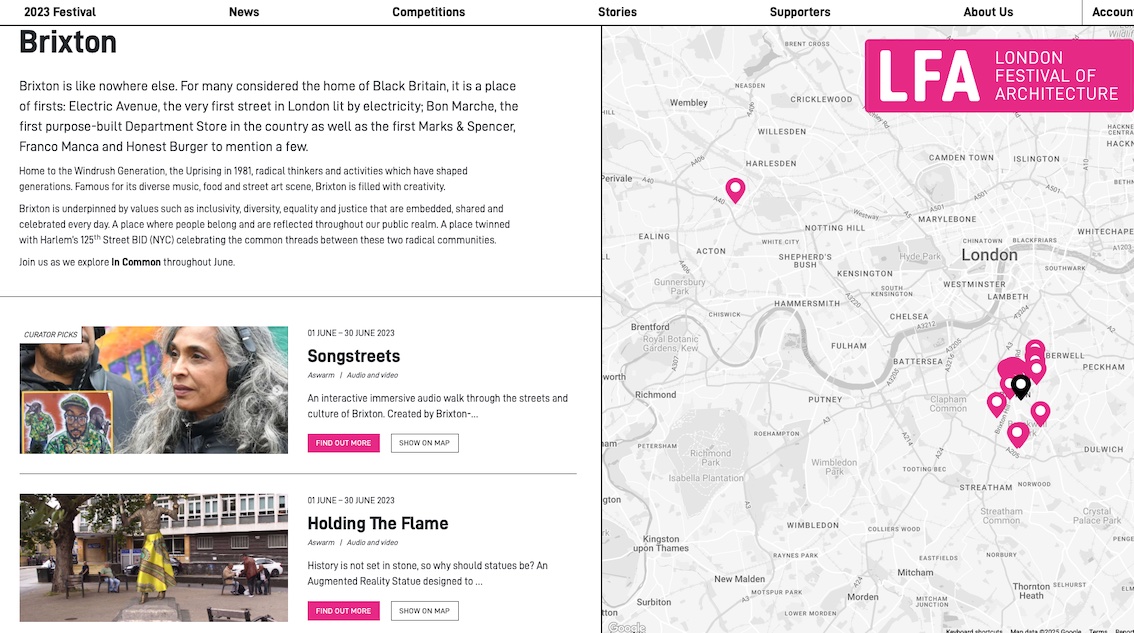Open the News menu item
The height and width of the screenshot is (633, 1134).
tap(244, 12)
